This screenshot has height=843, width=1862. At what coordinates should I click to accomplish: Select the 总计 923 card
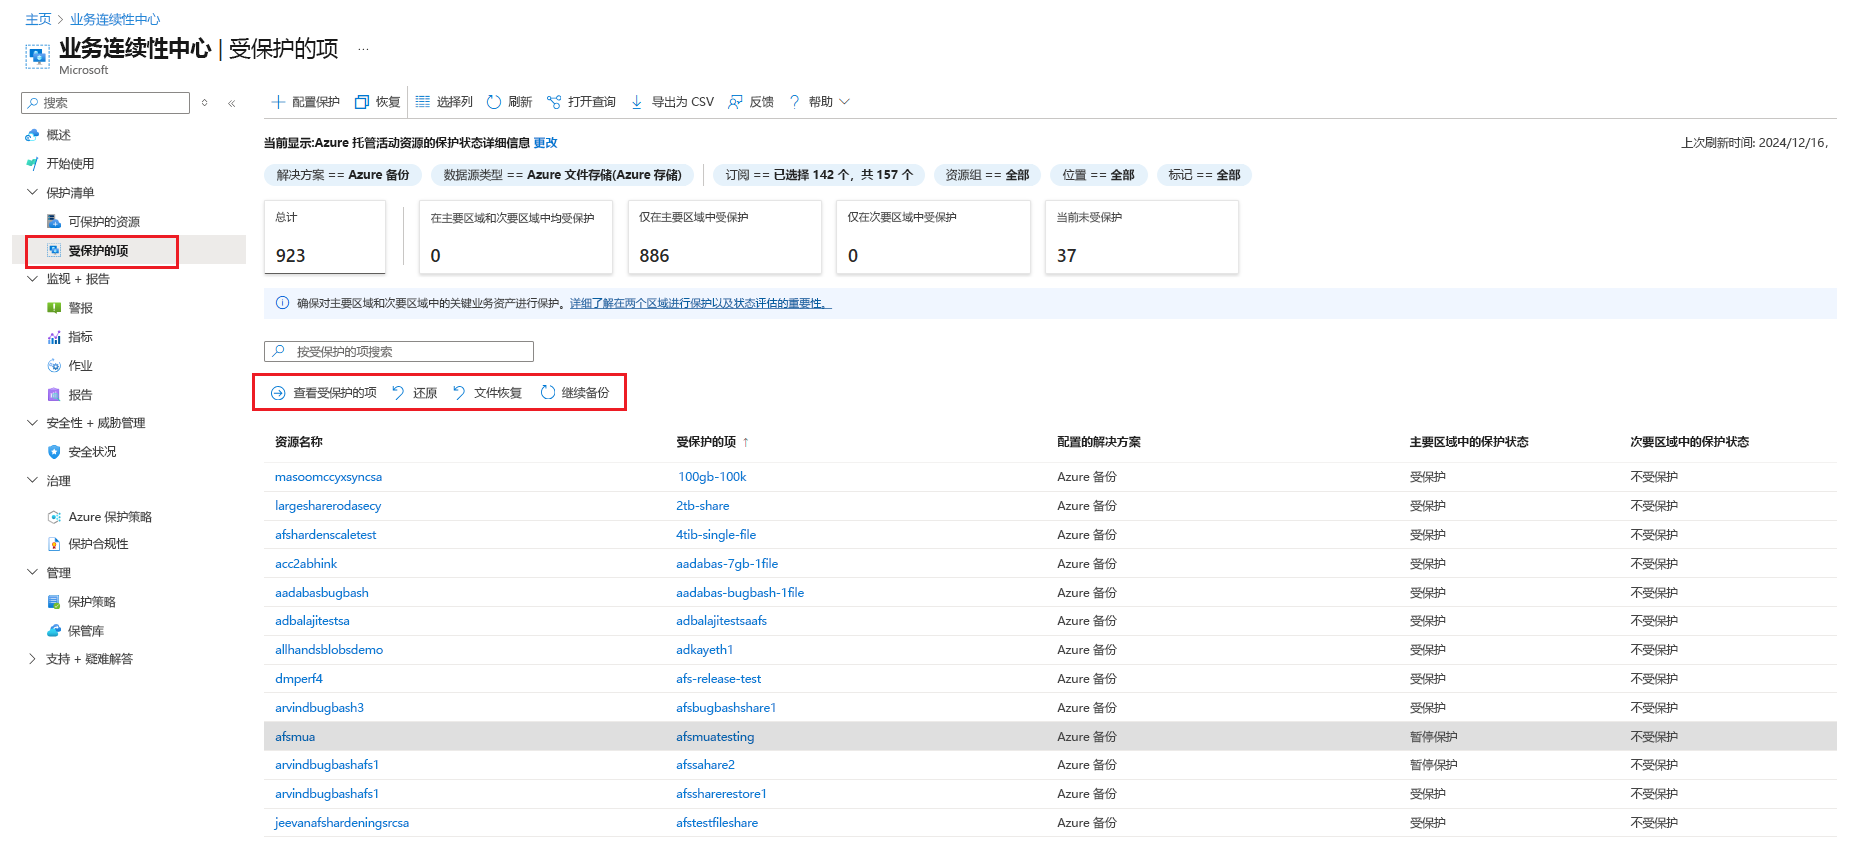[324, 237]
